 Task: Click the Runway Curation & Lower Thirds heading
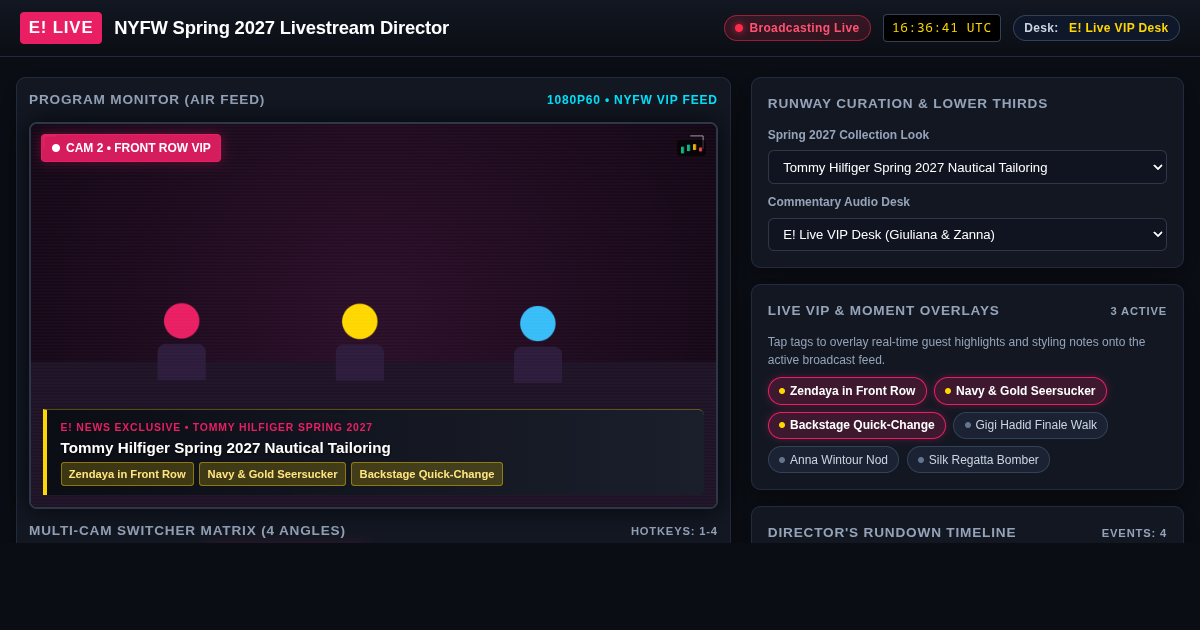click(x=908, y=104)
